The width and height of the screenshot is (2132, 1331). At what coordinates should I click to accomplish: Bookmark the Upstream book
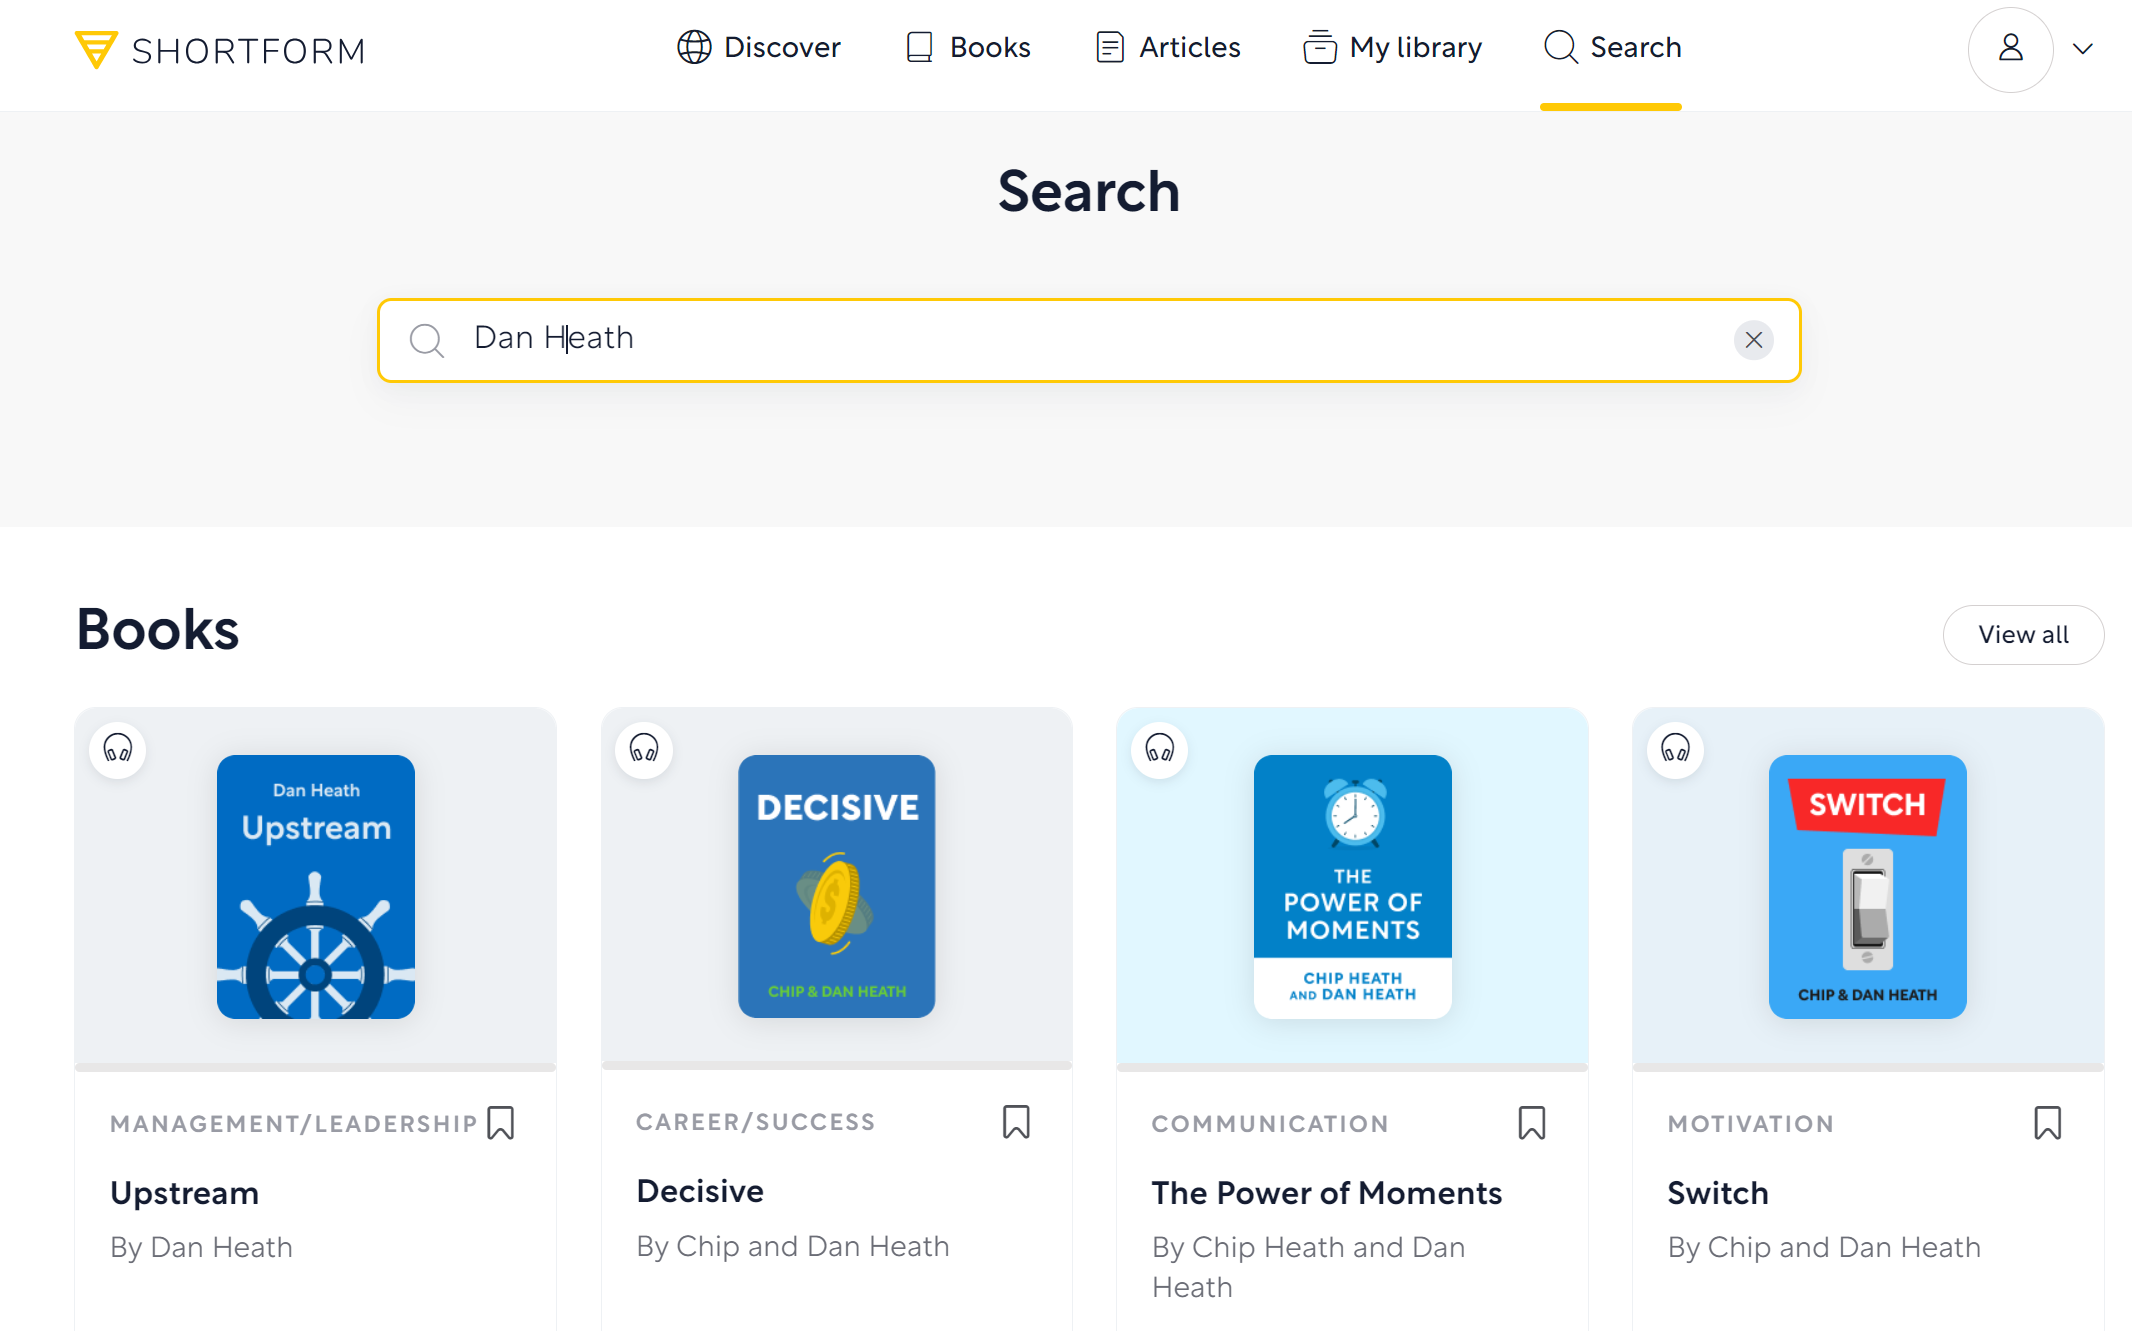click(501, 1123)
